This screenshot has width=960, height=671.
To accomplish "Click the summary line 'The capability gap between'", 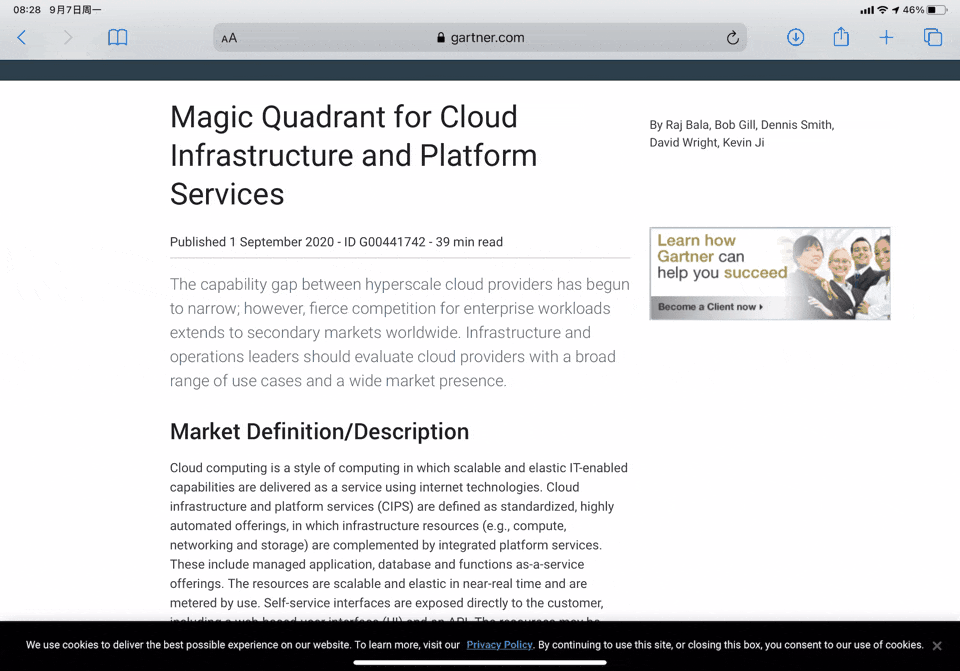I will (400, 285).
